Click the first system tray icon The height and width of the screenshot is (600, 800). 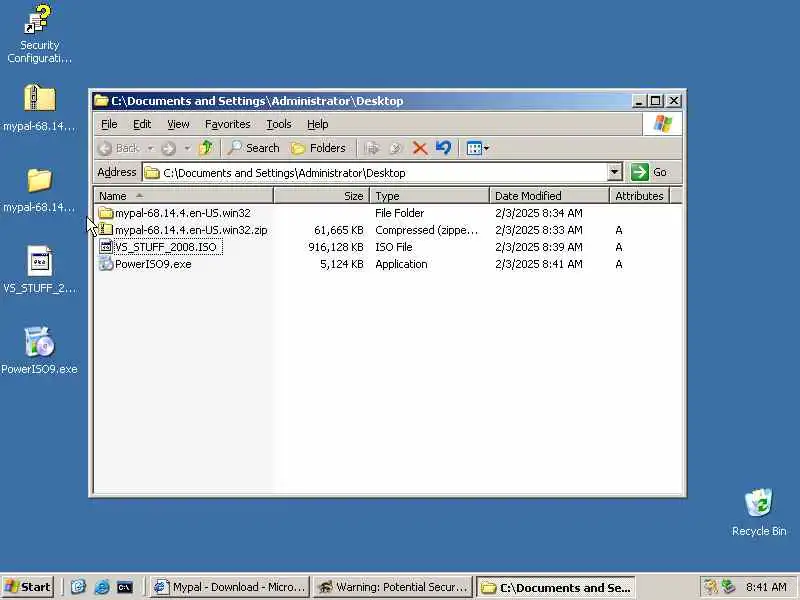click(710, 587)
